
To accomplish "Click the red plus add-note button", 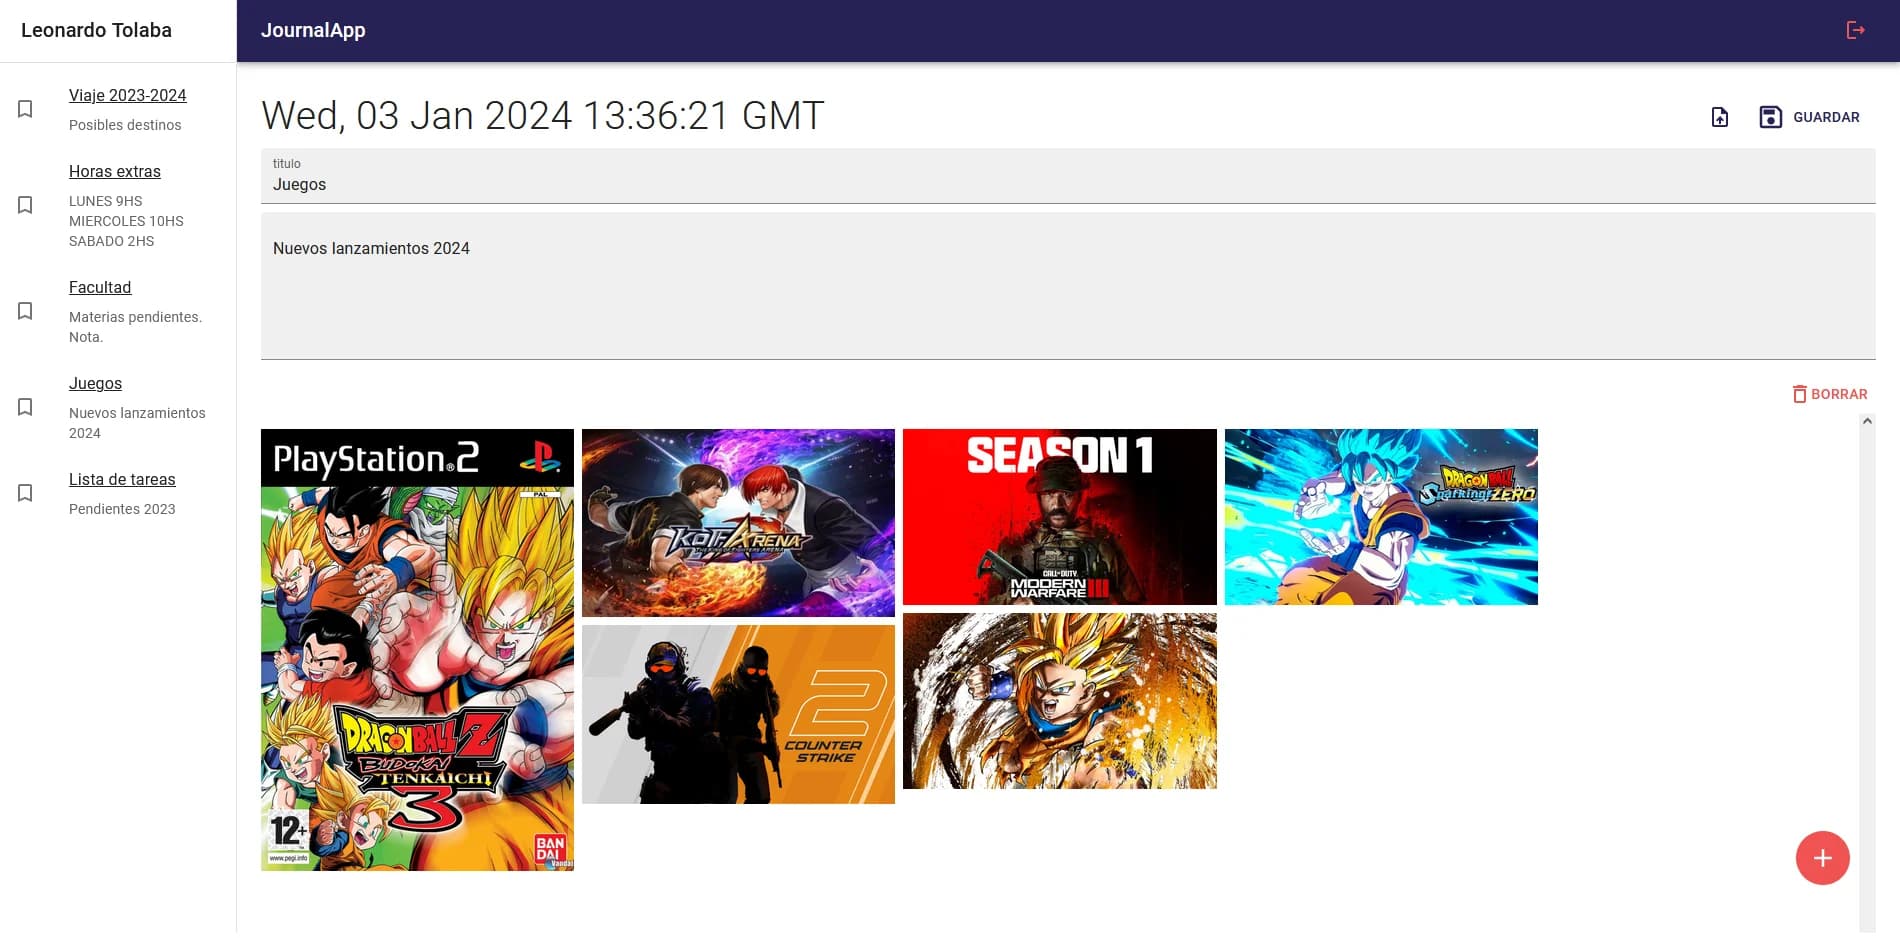I will pyautogui.click(x=1822, y=858).
